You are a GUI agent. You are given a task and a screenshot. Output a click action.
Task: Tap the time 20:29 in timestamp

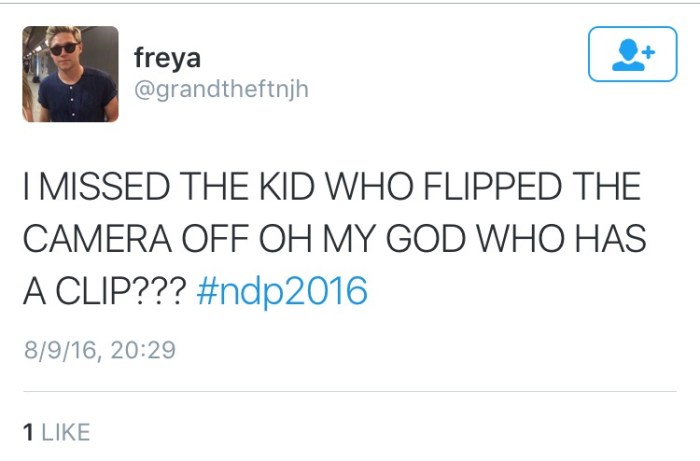143,349
